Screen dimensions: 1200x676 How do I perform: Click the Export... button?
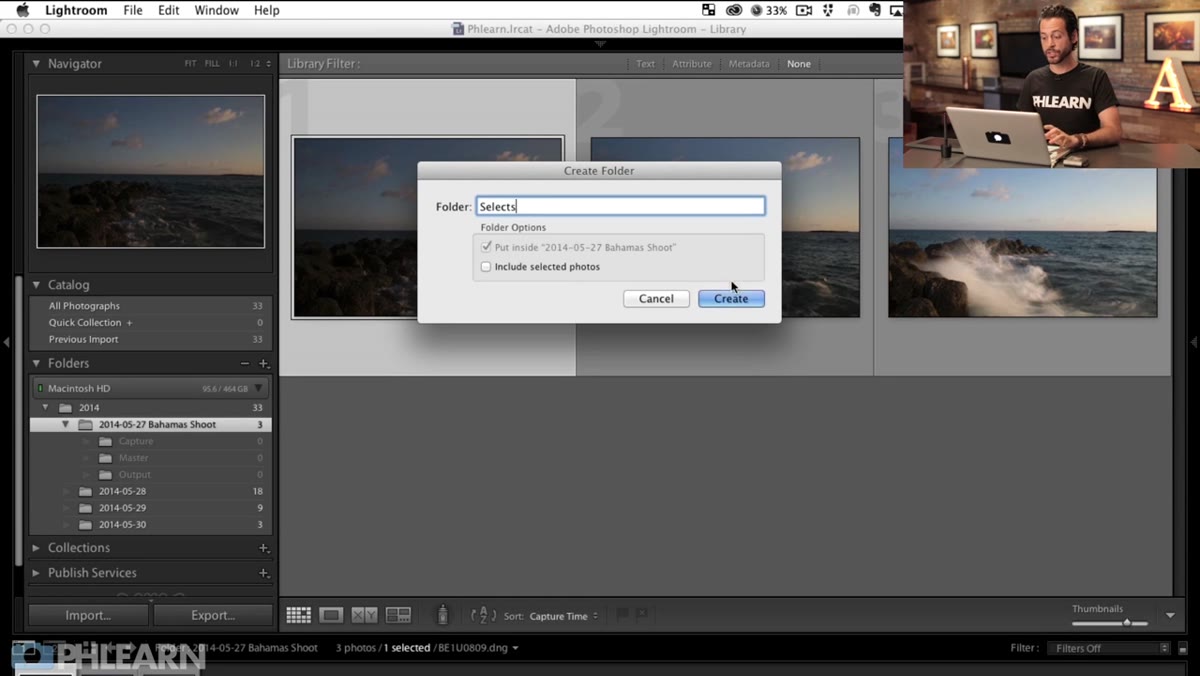pos(213,615)
